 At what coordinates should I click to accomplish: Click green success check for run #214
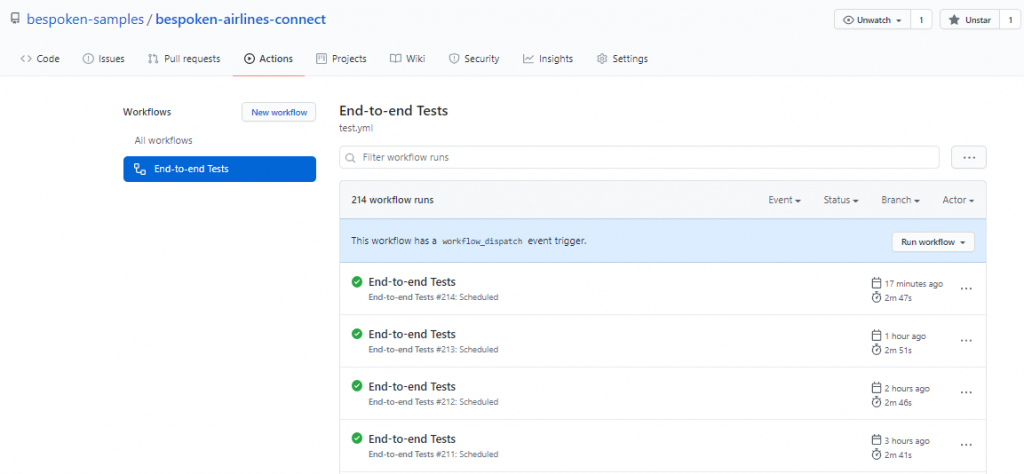tap(357, 281)
